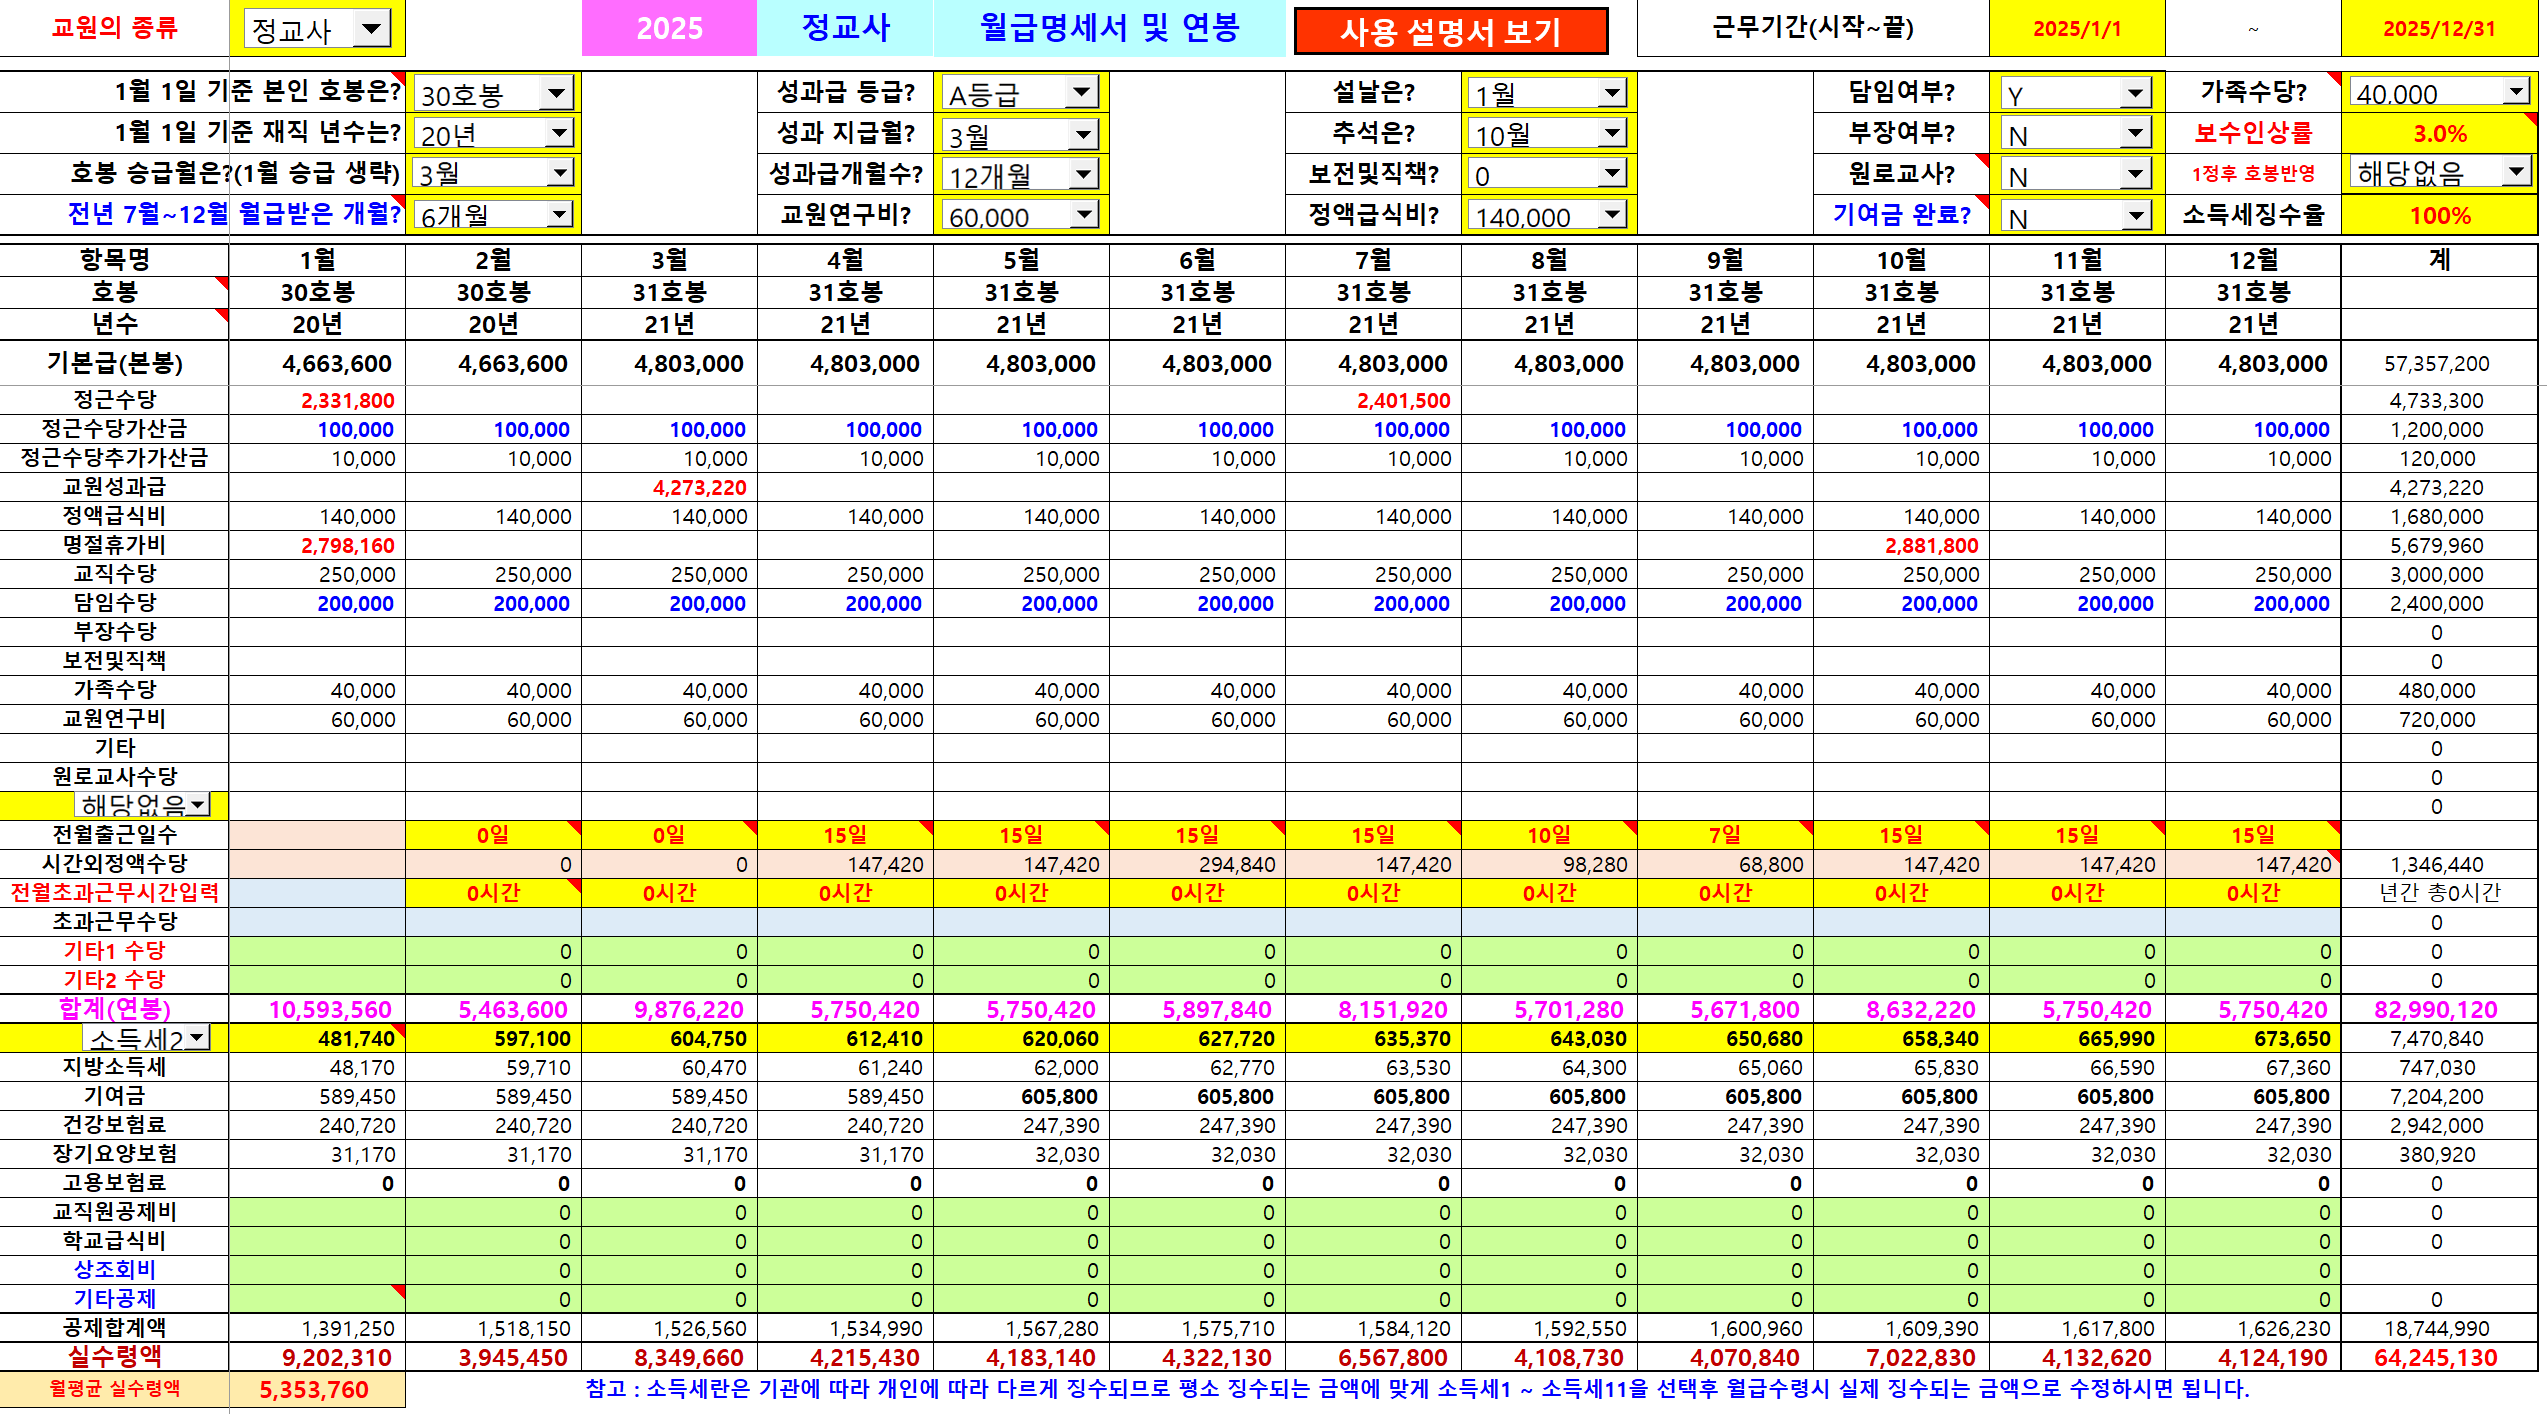Select the pink 2025 year cell
Image resolution: width=2547 pixels, height=1414 pixels.
tap(669, 28)
